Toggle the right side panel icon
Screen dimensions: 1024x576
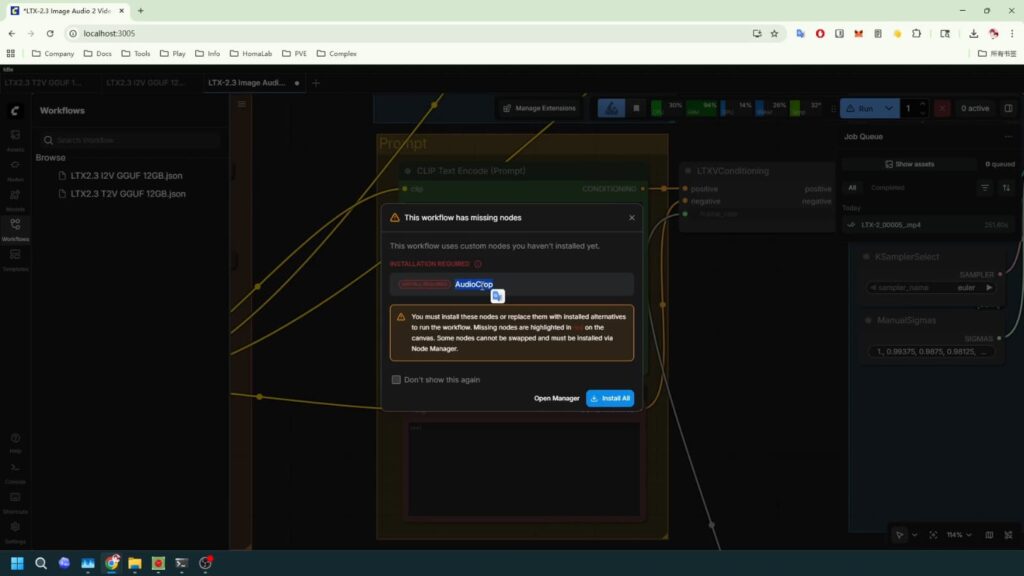(x=1008, y=108)
